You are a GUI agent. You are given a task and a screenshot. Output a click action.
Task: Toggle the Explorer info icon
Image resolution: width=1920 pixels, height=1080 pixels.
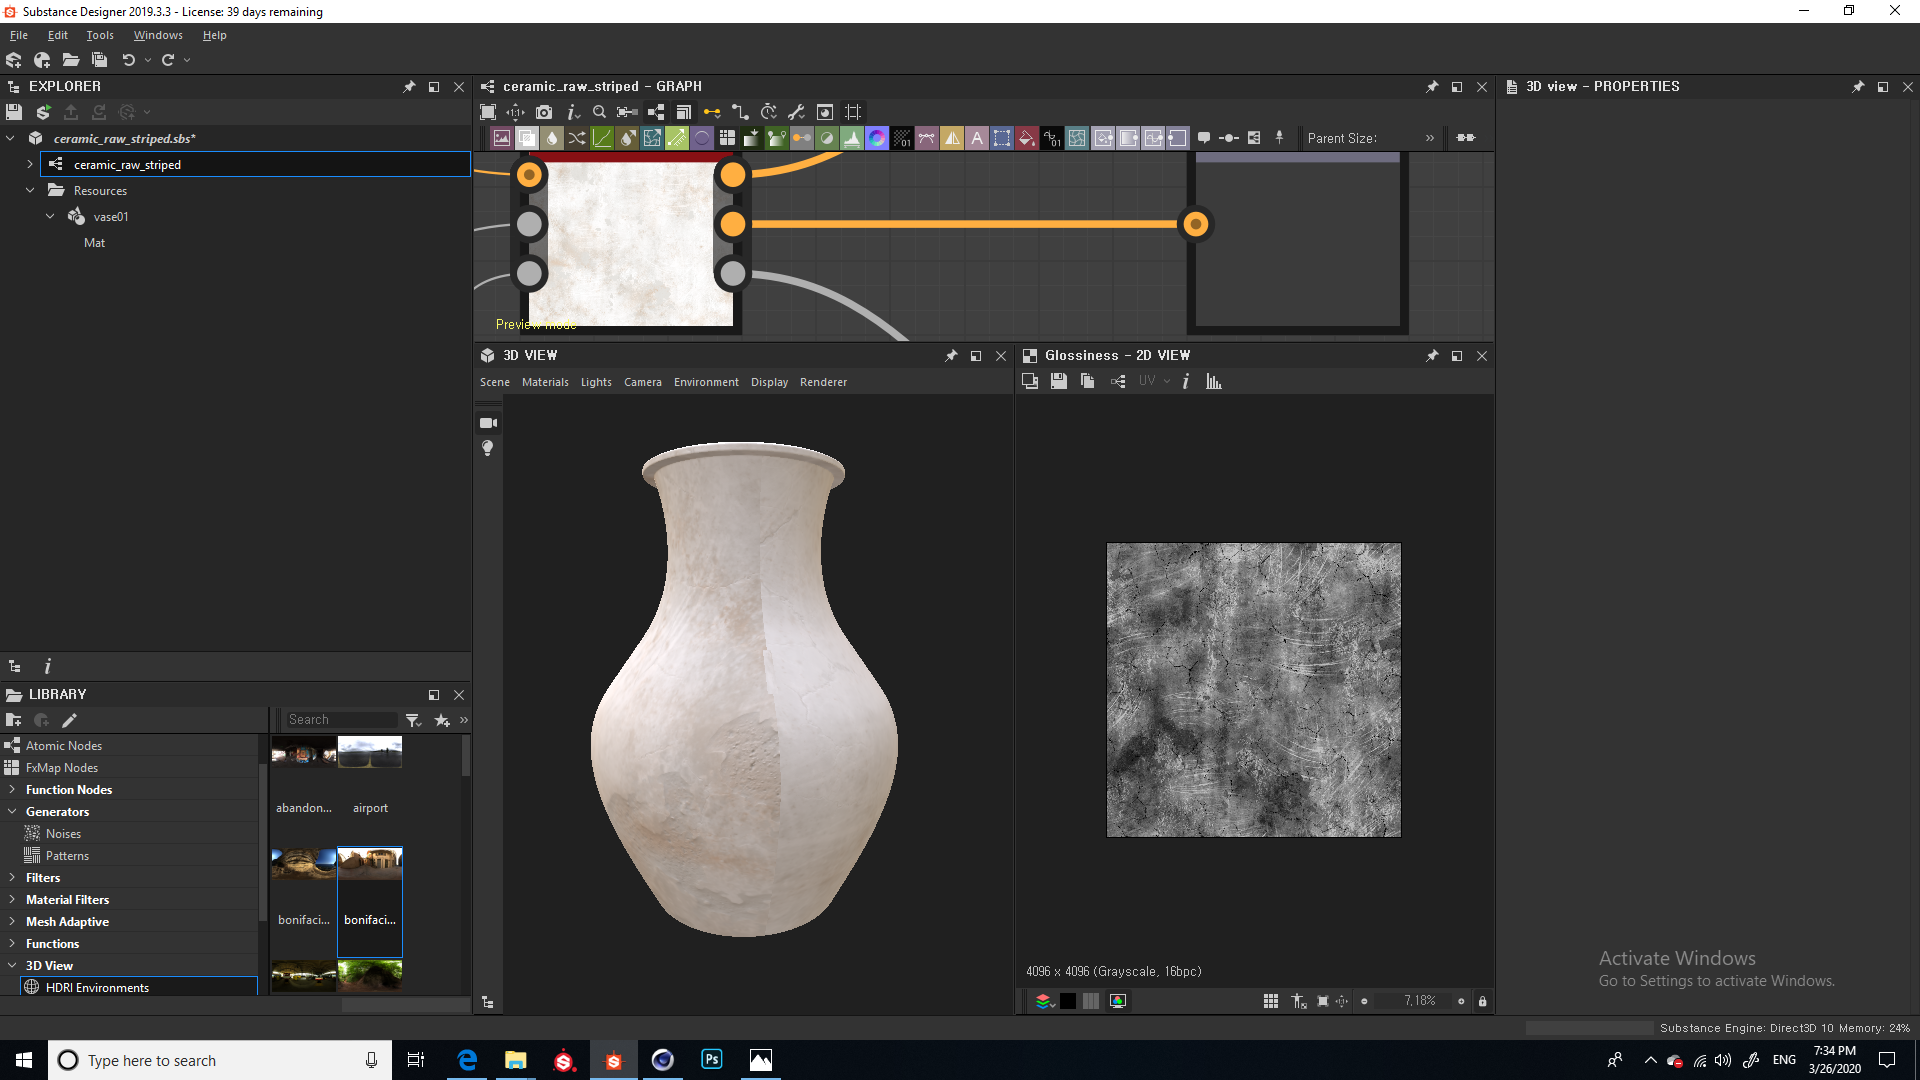(48, 666)
